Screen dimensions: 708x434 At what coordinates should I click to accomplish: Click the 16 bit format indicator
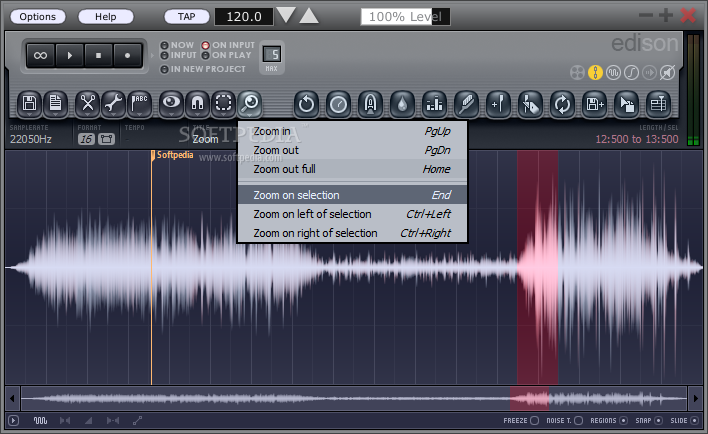click(x=86, y=139)
